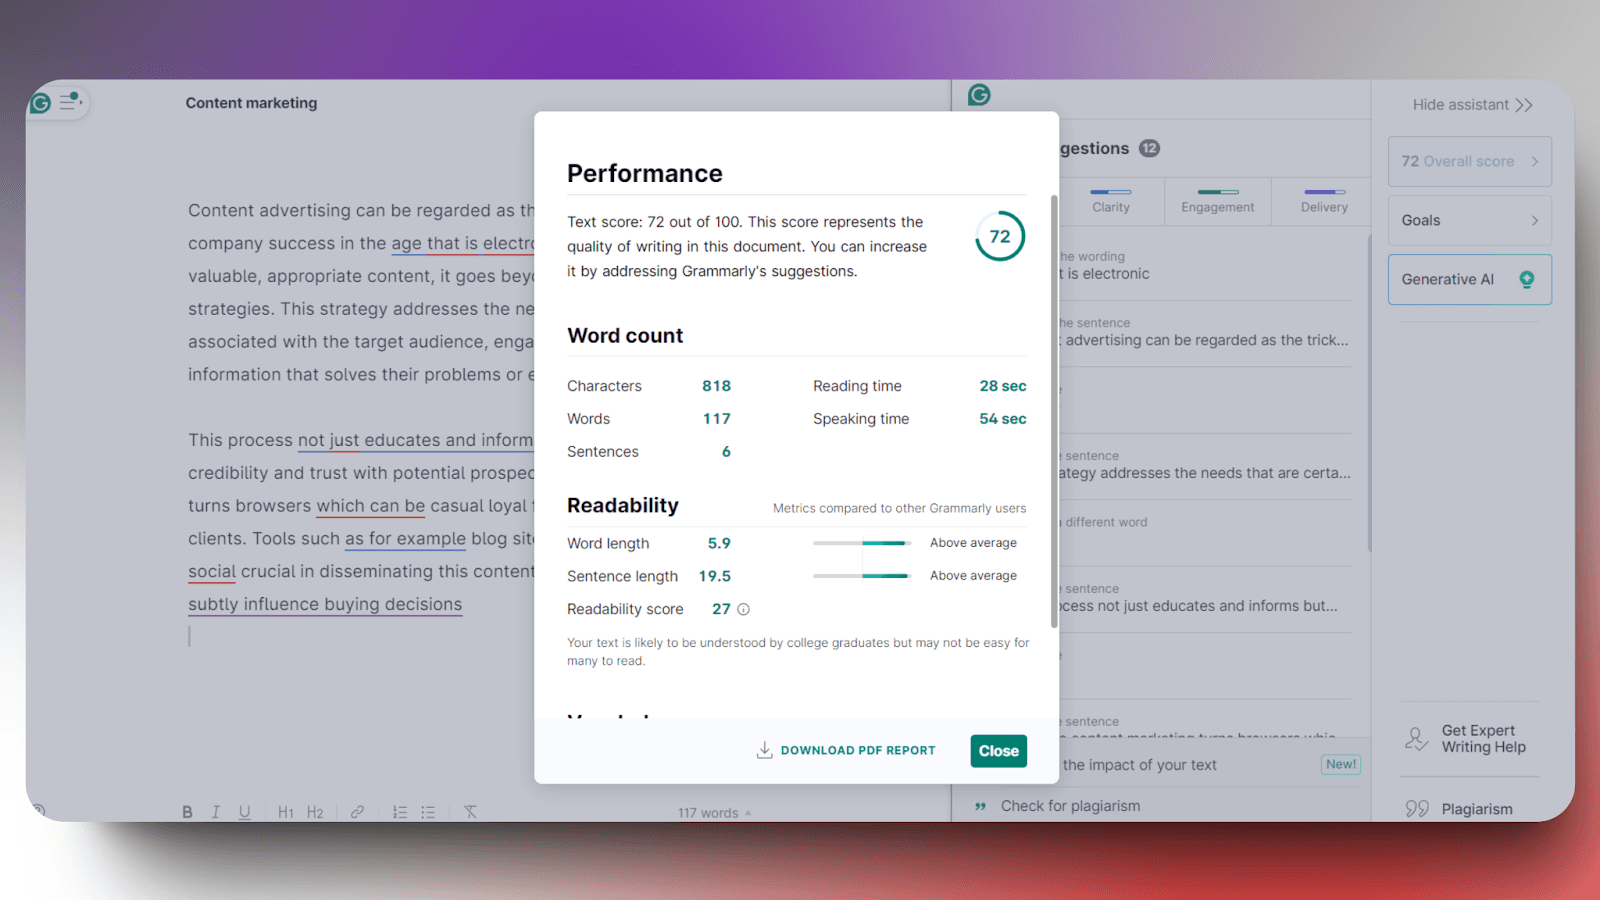Click the Performance heading
Viewport: 1600px width, 900px height.
(645, 173)
